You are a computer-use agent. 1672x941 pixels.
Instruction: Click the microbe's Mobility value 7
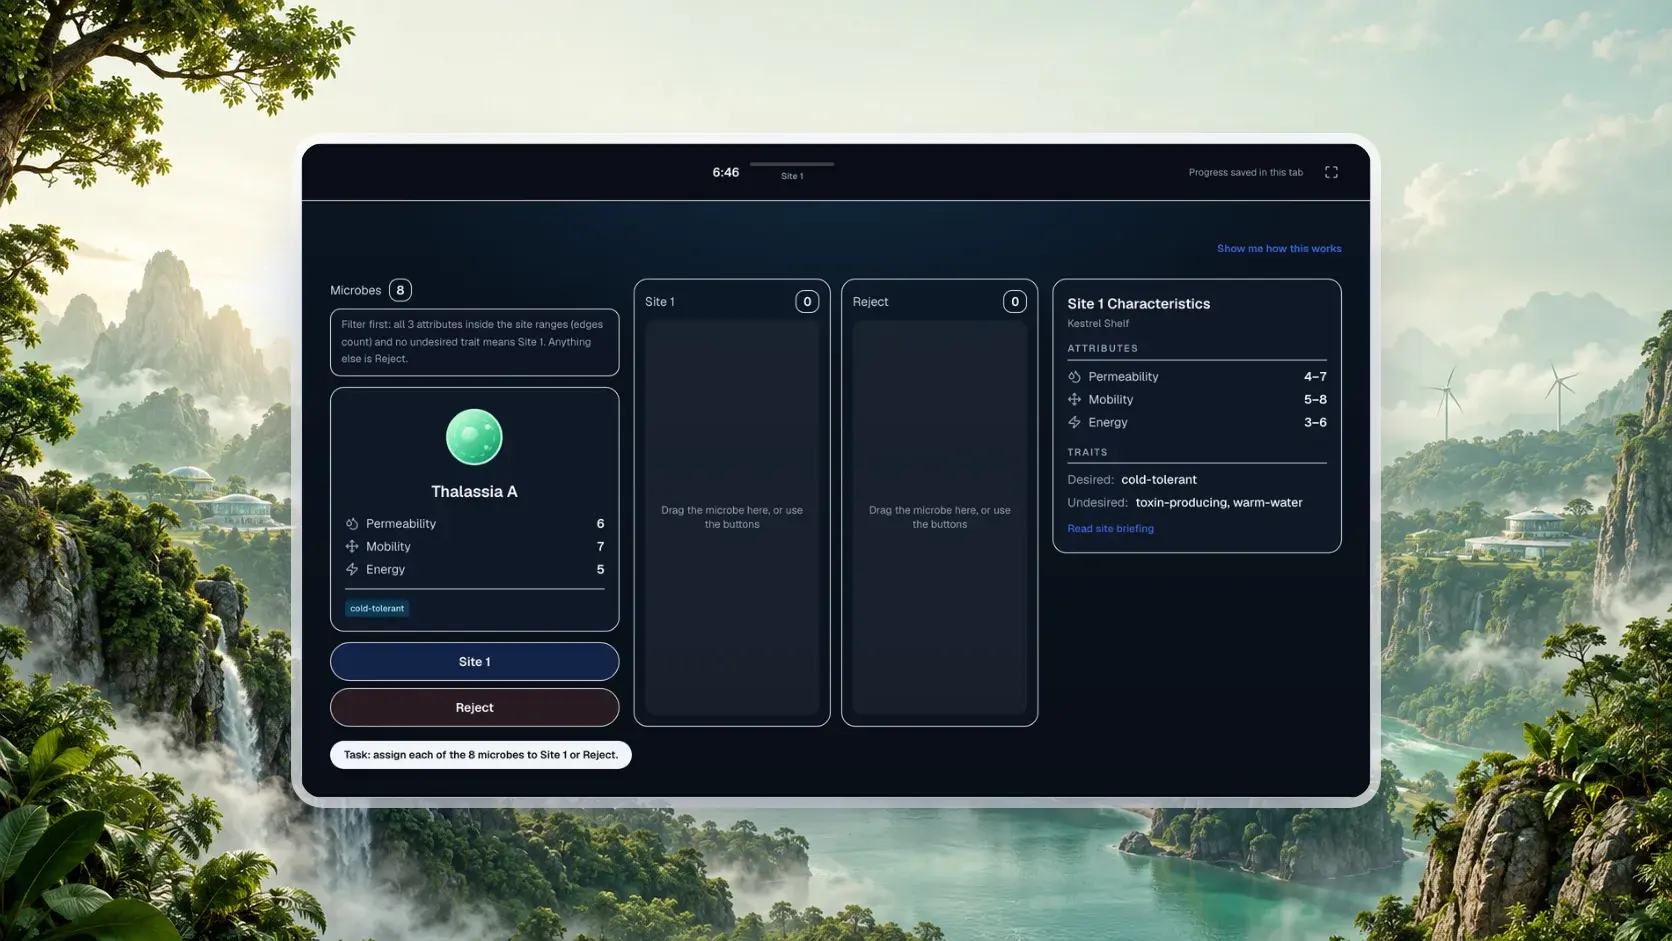tap(600, 546)
